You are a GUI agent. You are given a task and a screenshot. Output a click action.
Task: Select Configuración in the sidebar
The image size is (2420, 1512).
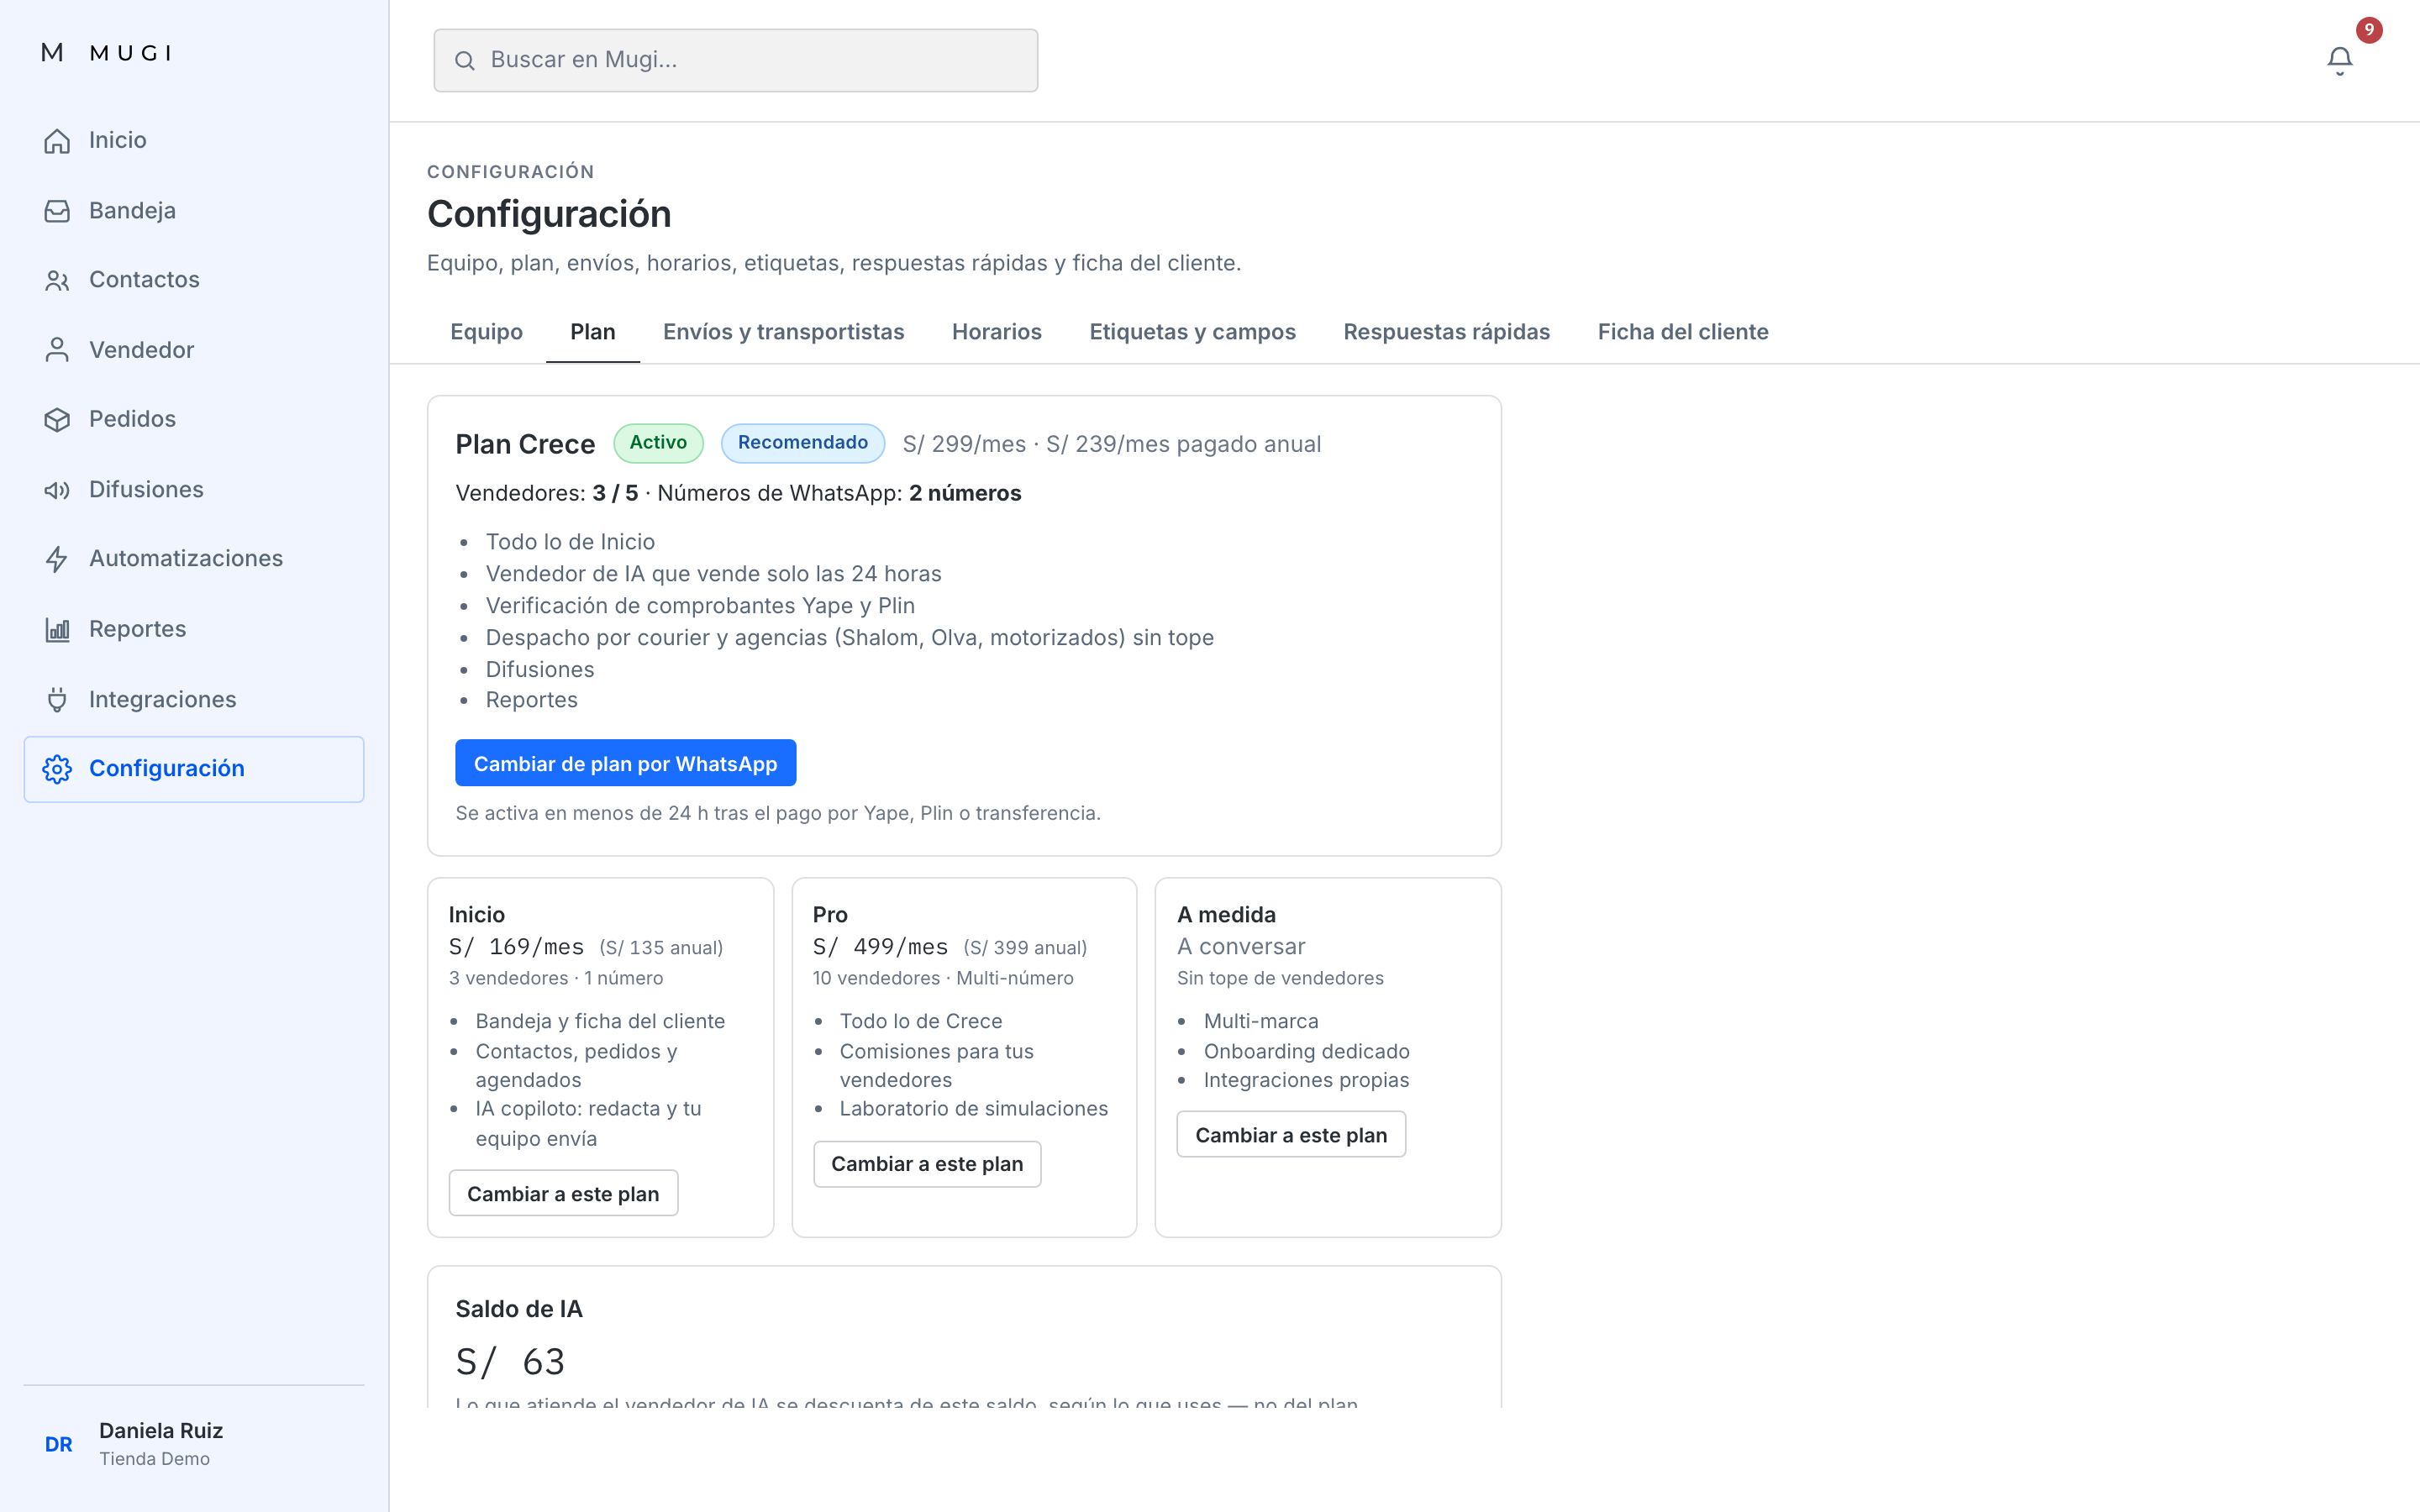tap(194, 769)
